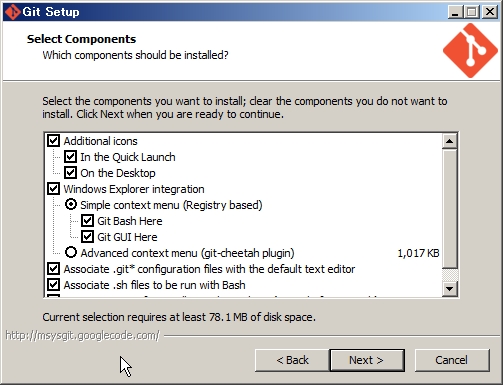503x385 pixels.
Task: Click the component list scroll down arrow
Action: [449, 288]
